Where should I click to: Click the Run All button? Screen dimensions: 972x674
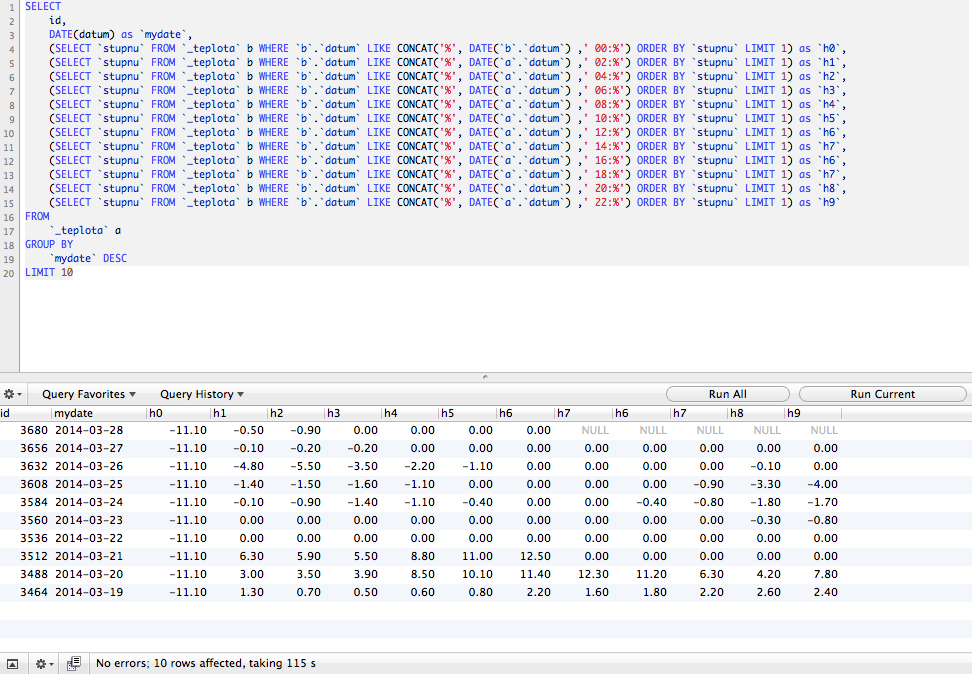(x=727, y=394)
